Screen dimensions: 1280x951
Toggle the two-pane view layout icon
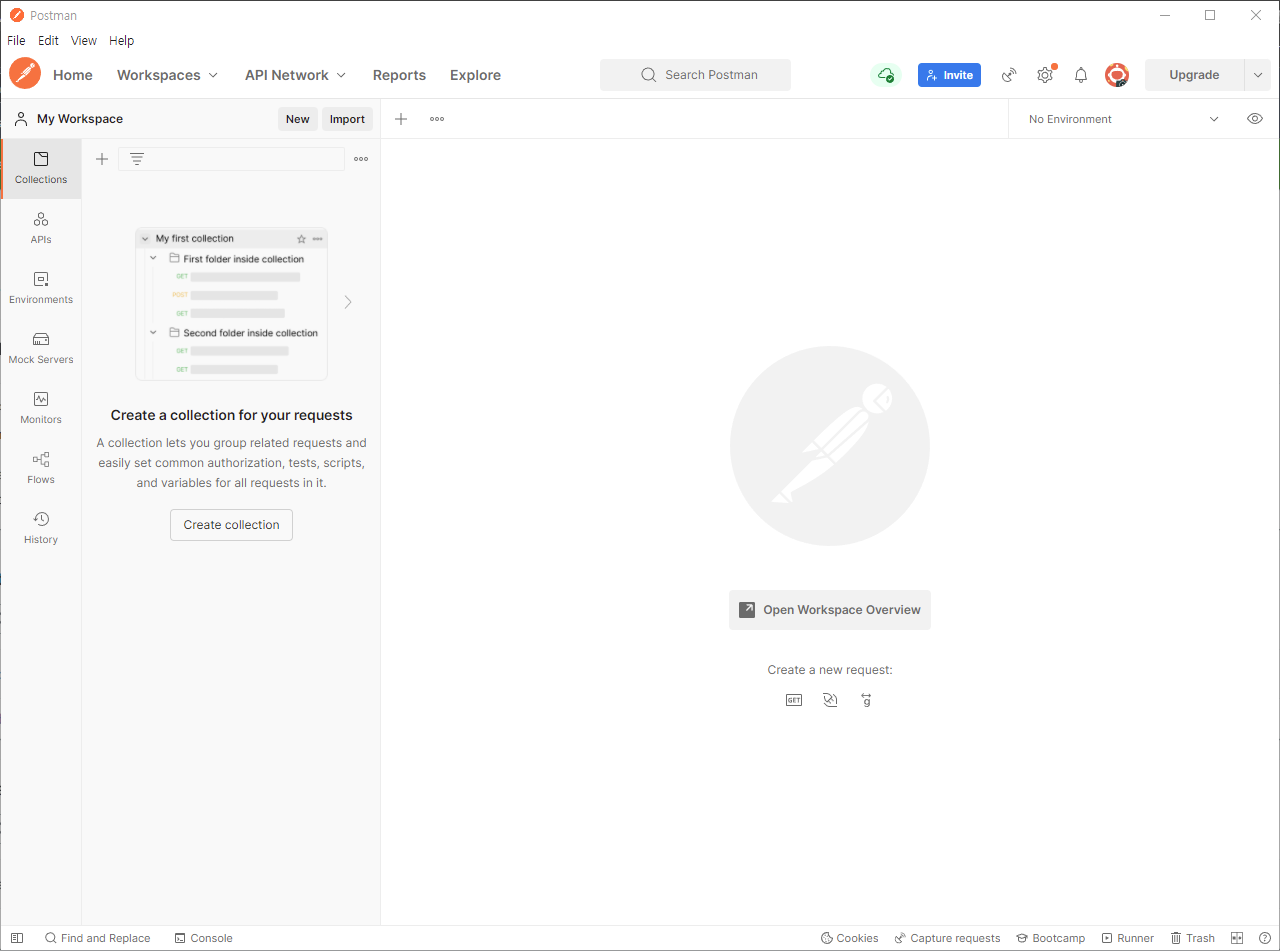1237,938
